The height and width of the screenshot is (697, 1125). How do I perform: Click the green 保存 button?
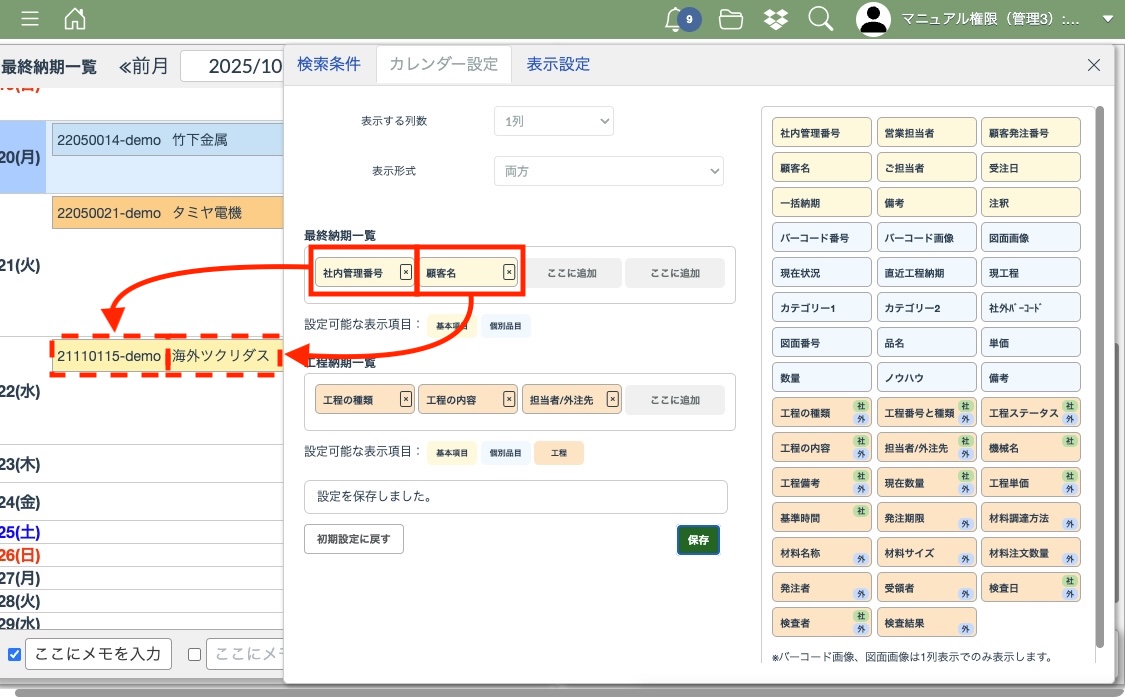click(698, 539)
